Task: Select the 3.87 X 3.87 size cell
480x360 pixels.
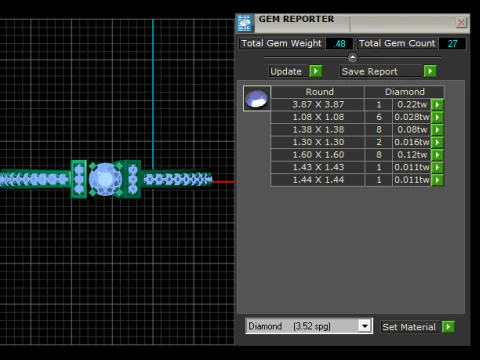Action: click(x=318, y=105)
